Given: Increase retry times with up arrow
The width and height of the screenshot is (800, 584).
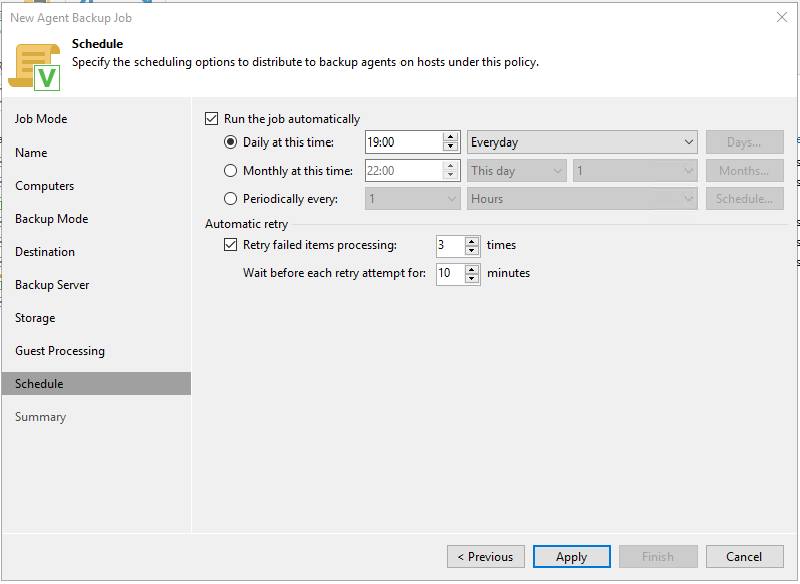Looking at the screenshot, I should coord(472,241).
